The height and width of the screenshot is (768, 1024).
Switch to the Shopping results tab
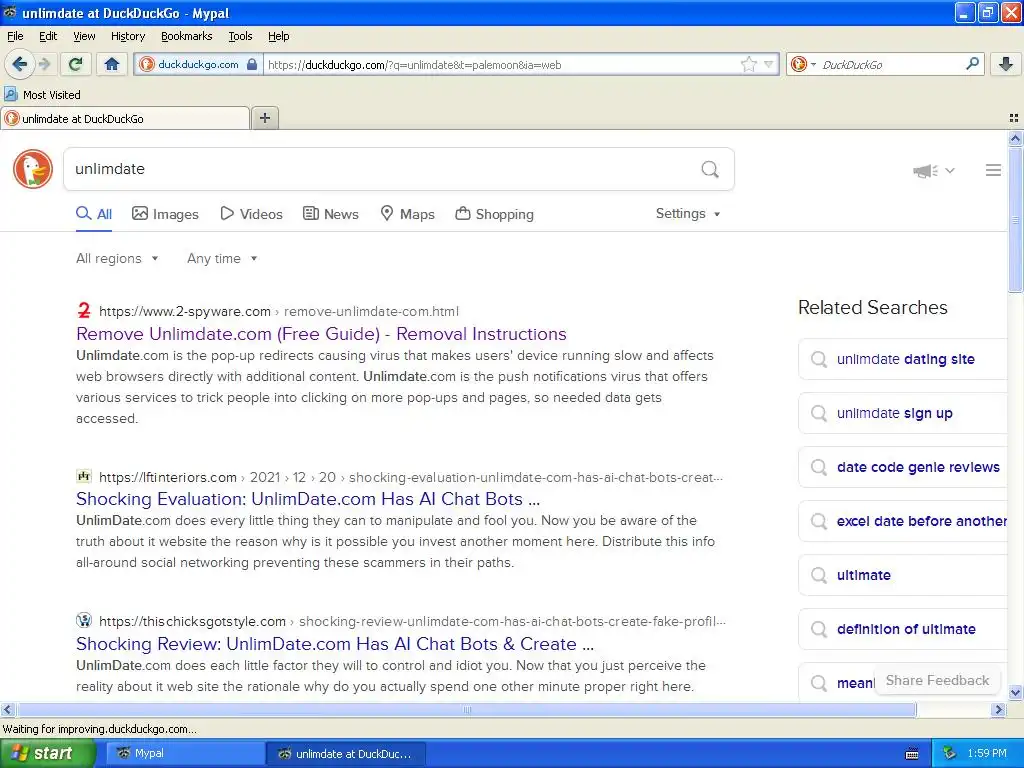tap(494, 214)
